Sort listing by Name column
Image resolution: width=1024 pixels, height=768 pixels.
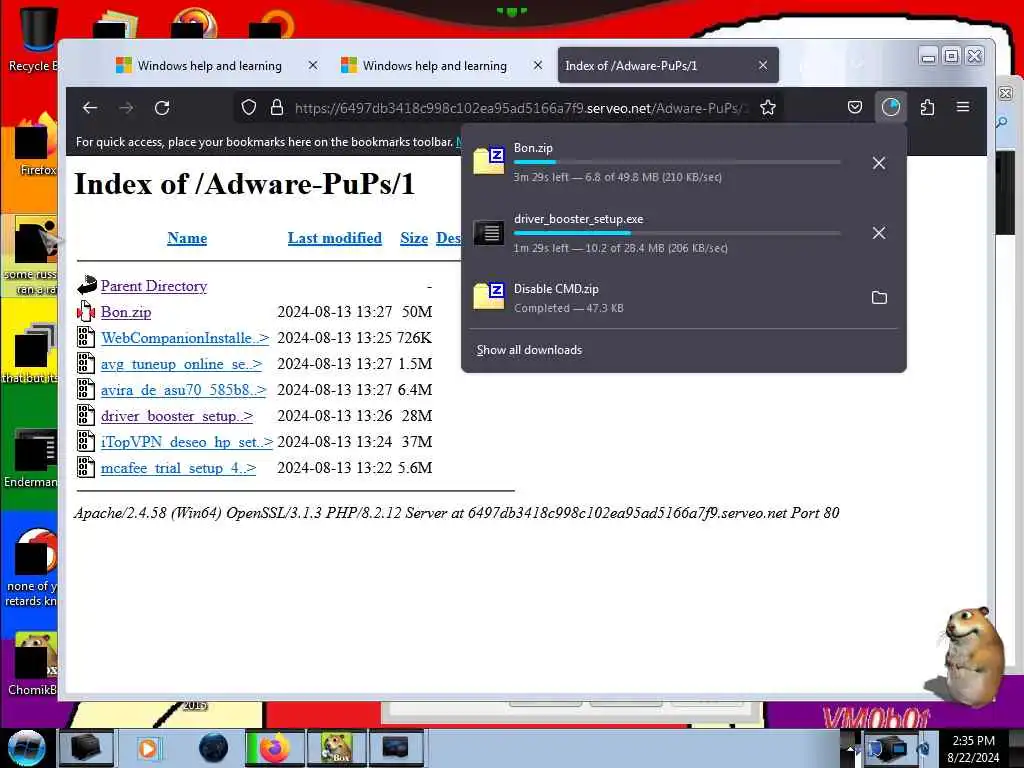[x=187, y=238]
